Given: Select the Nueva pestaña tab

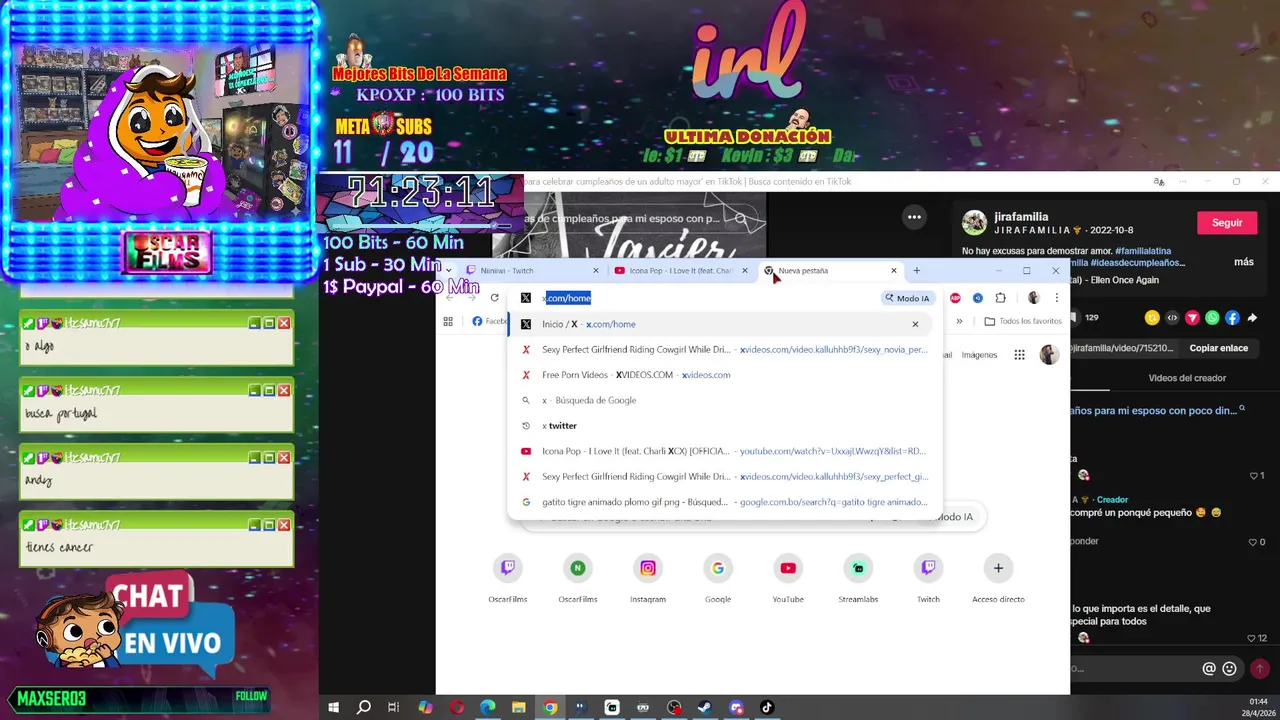Looking at the screenshot, I should (830, 270).
